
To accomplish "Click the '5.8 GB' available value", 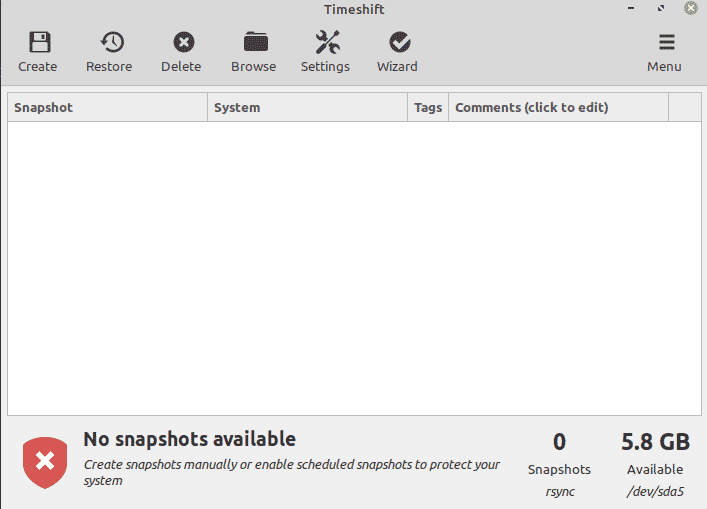I will 655,442.
